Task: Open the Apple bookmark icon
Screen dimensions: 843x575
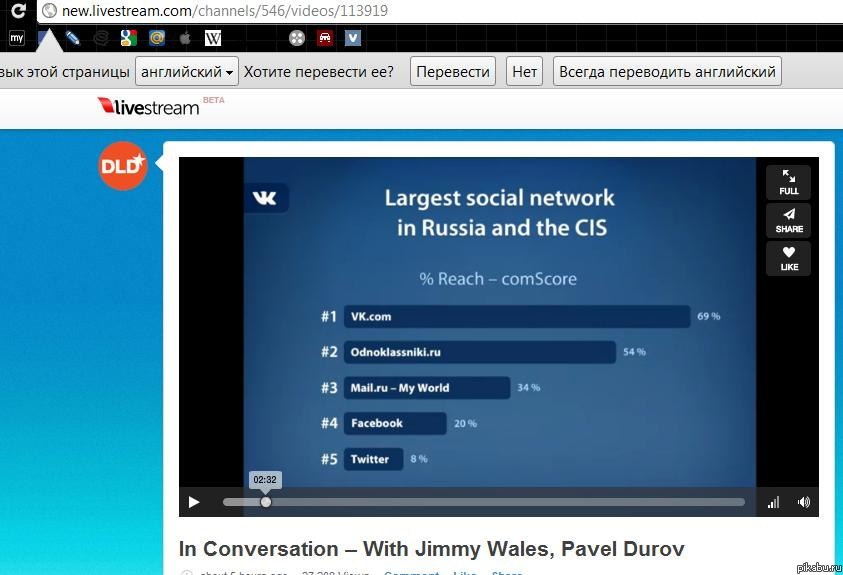Action: (185, 38)
